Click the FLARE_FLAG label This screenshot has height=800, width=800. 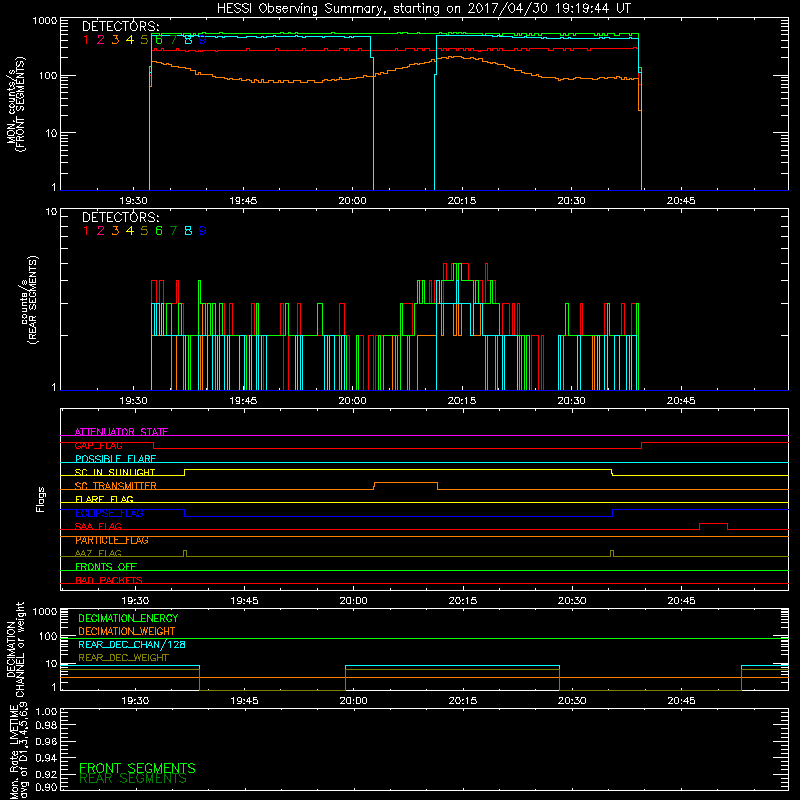(104, 499)
